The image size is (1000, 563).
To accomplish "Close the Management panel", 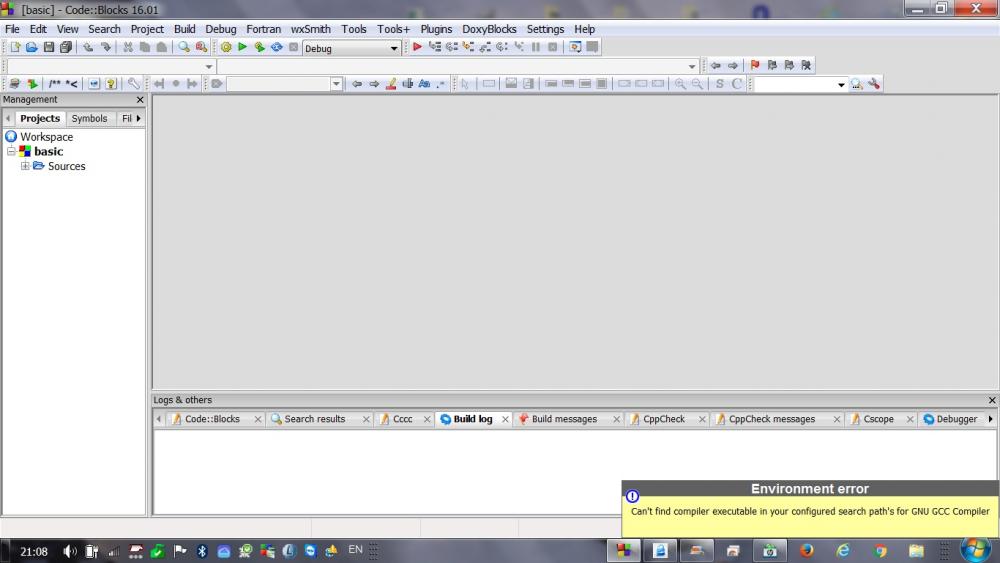I will (x=140, y=100).
